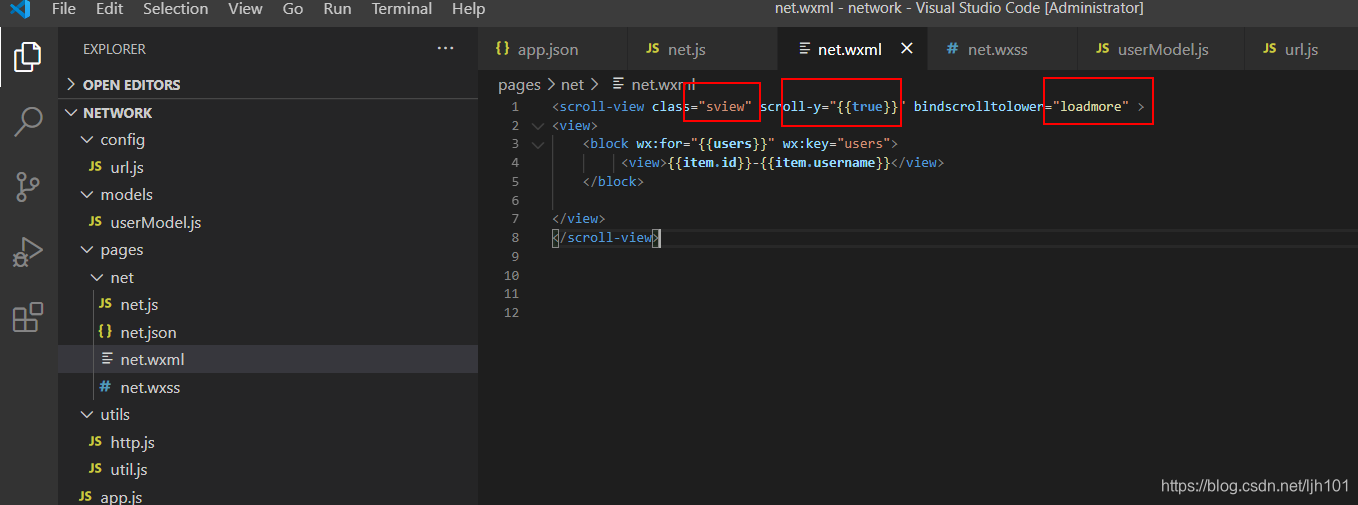Click the EXPLORER panel title
The height and width of the screenshot is (505, 1358).
point(114,49)
